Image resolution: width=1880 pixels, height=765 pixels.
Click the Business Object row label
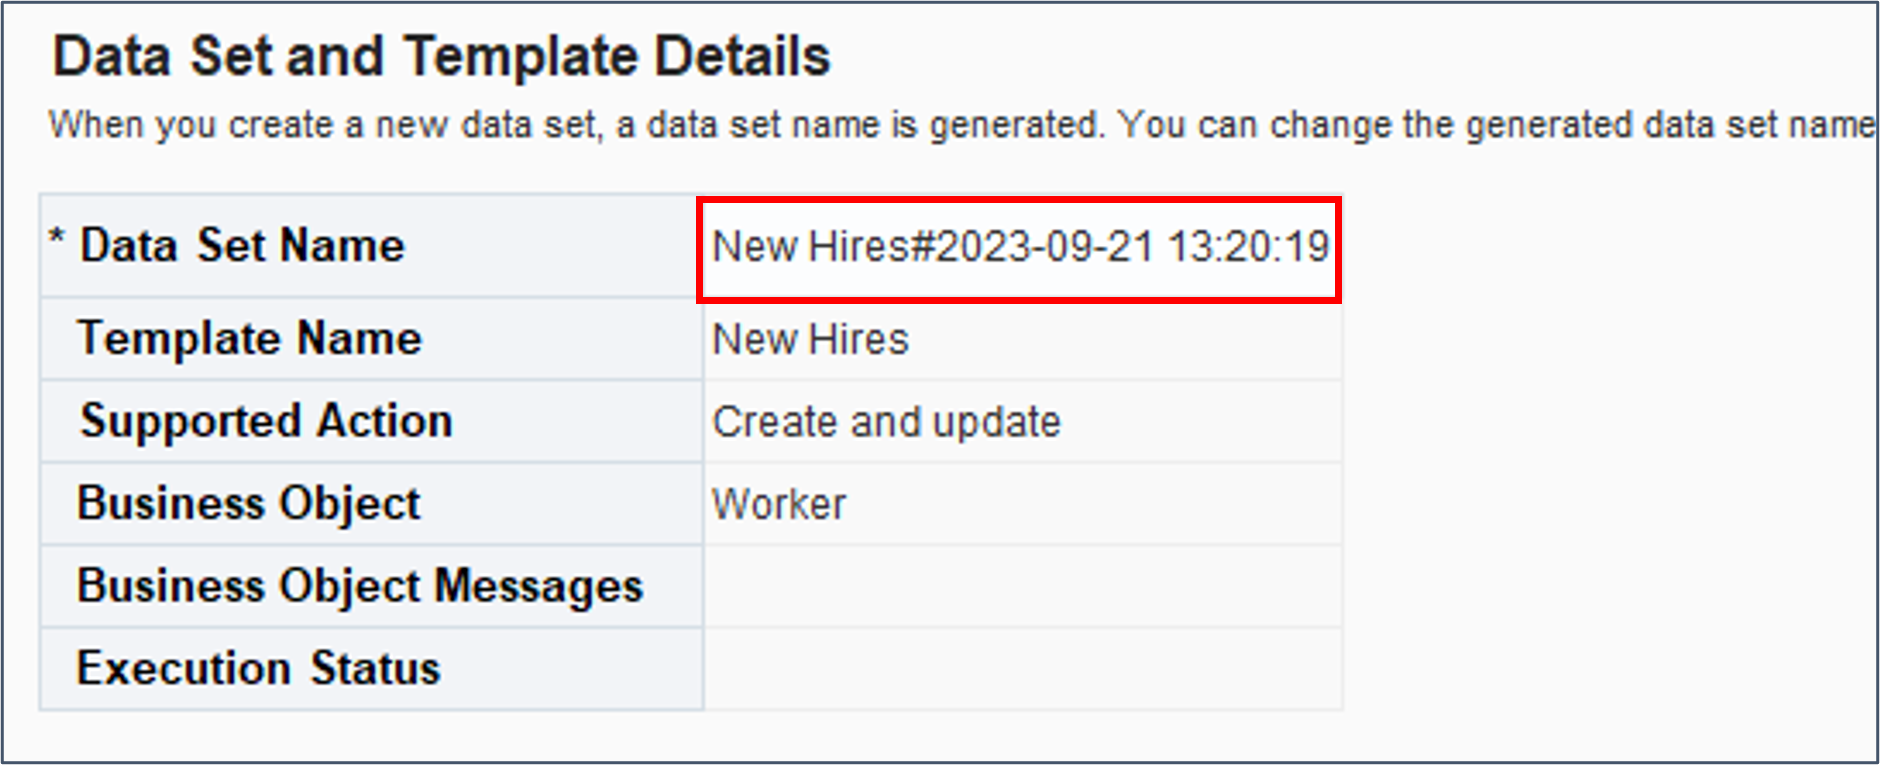pyautogui.click(x=248, y=503)
